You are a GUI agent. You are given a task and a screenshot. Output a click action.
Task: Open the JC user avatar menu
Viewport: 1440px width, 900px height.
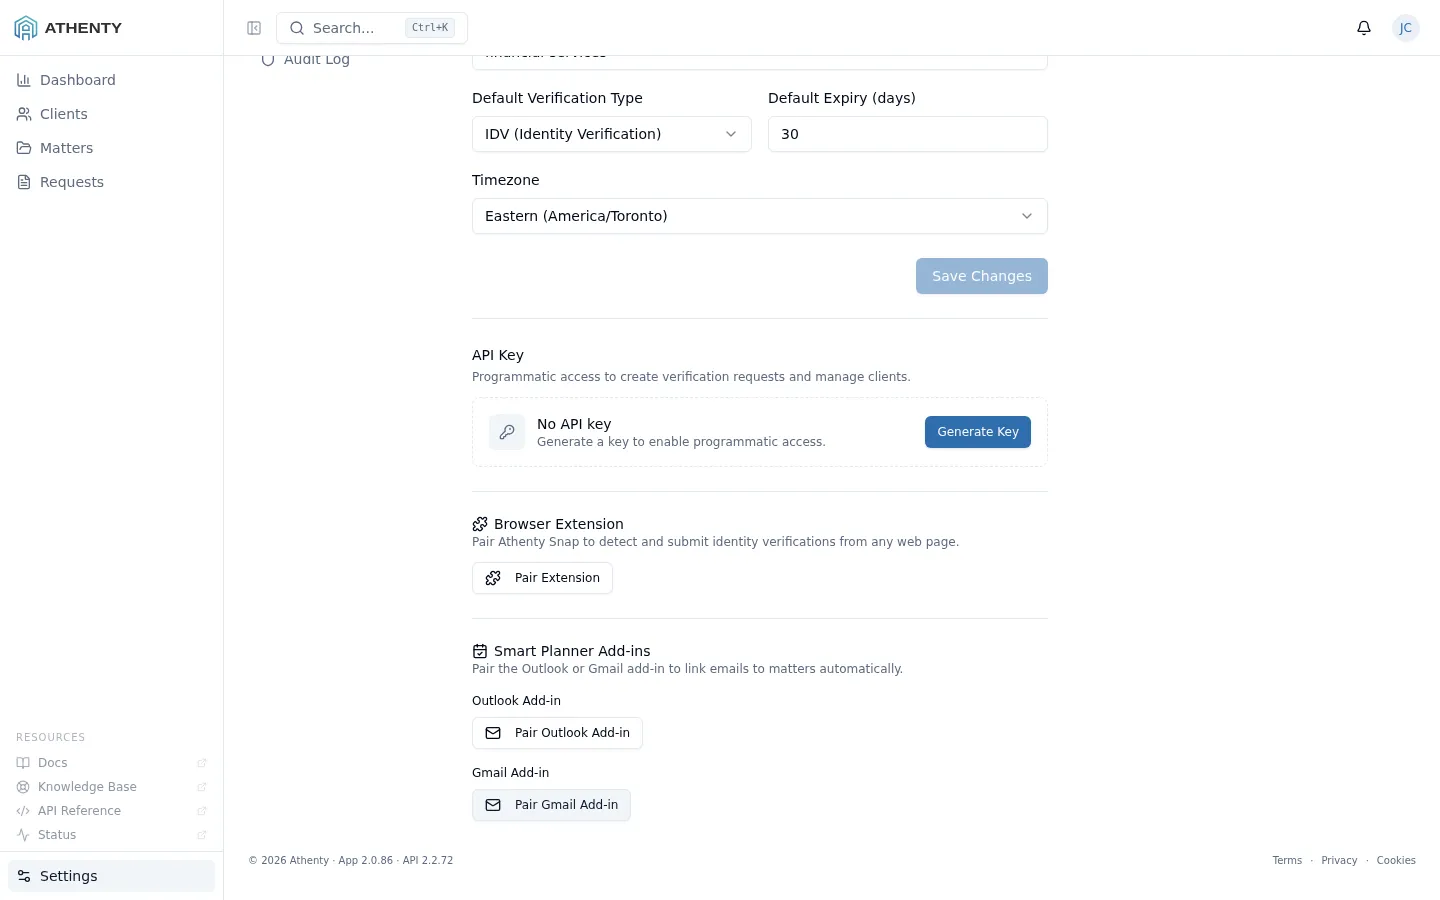(x=1406, y=28)
